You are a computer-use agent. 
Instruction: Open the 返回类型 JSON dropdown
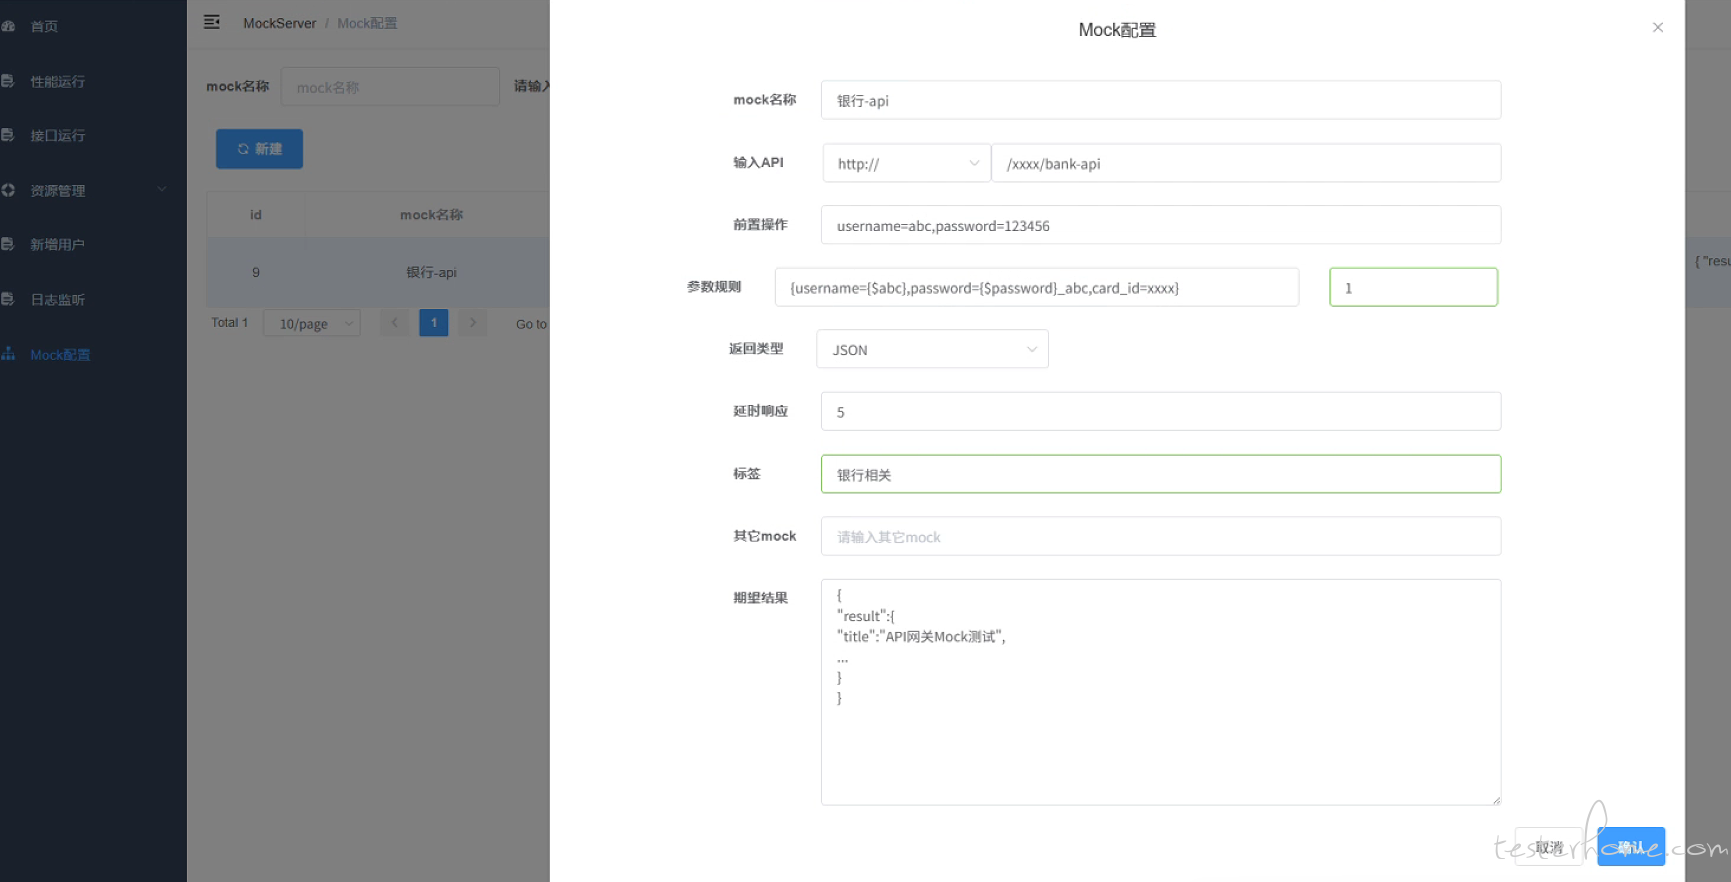tap(932, 350)
